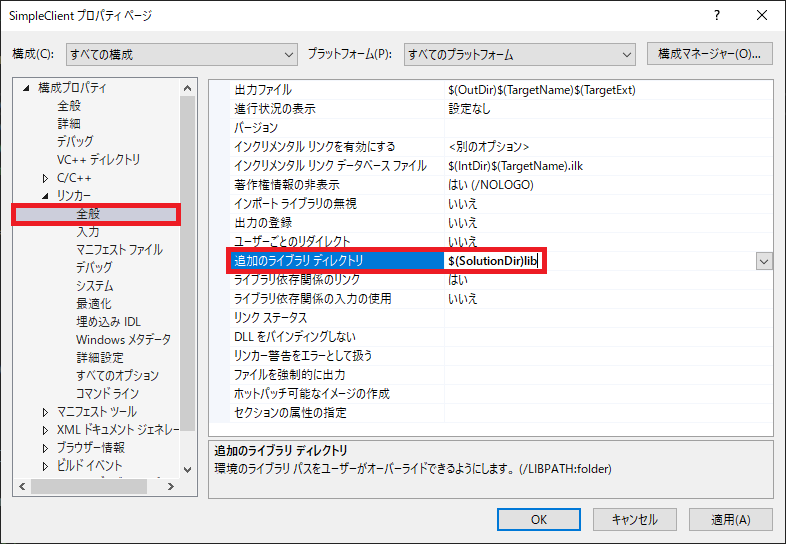Collapse the 構成プロパティ root node
This screenshot has width=786, height=544.
point(26,88)
